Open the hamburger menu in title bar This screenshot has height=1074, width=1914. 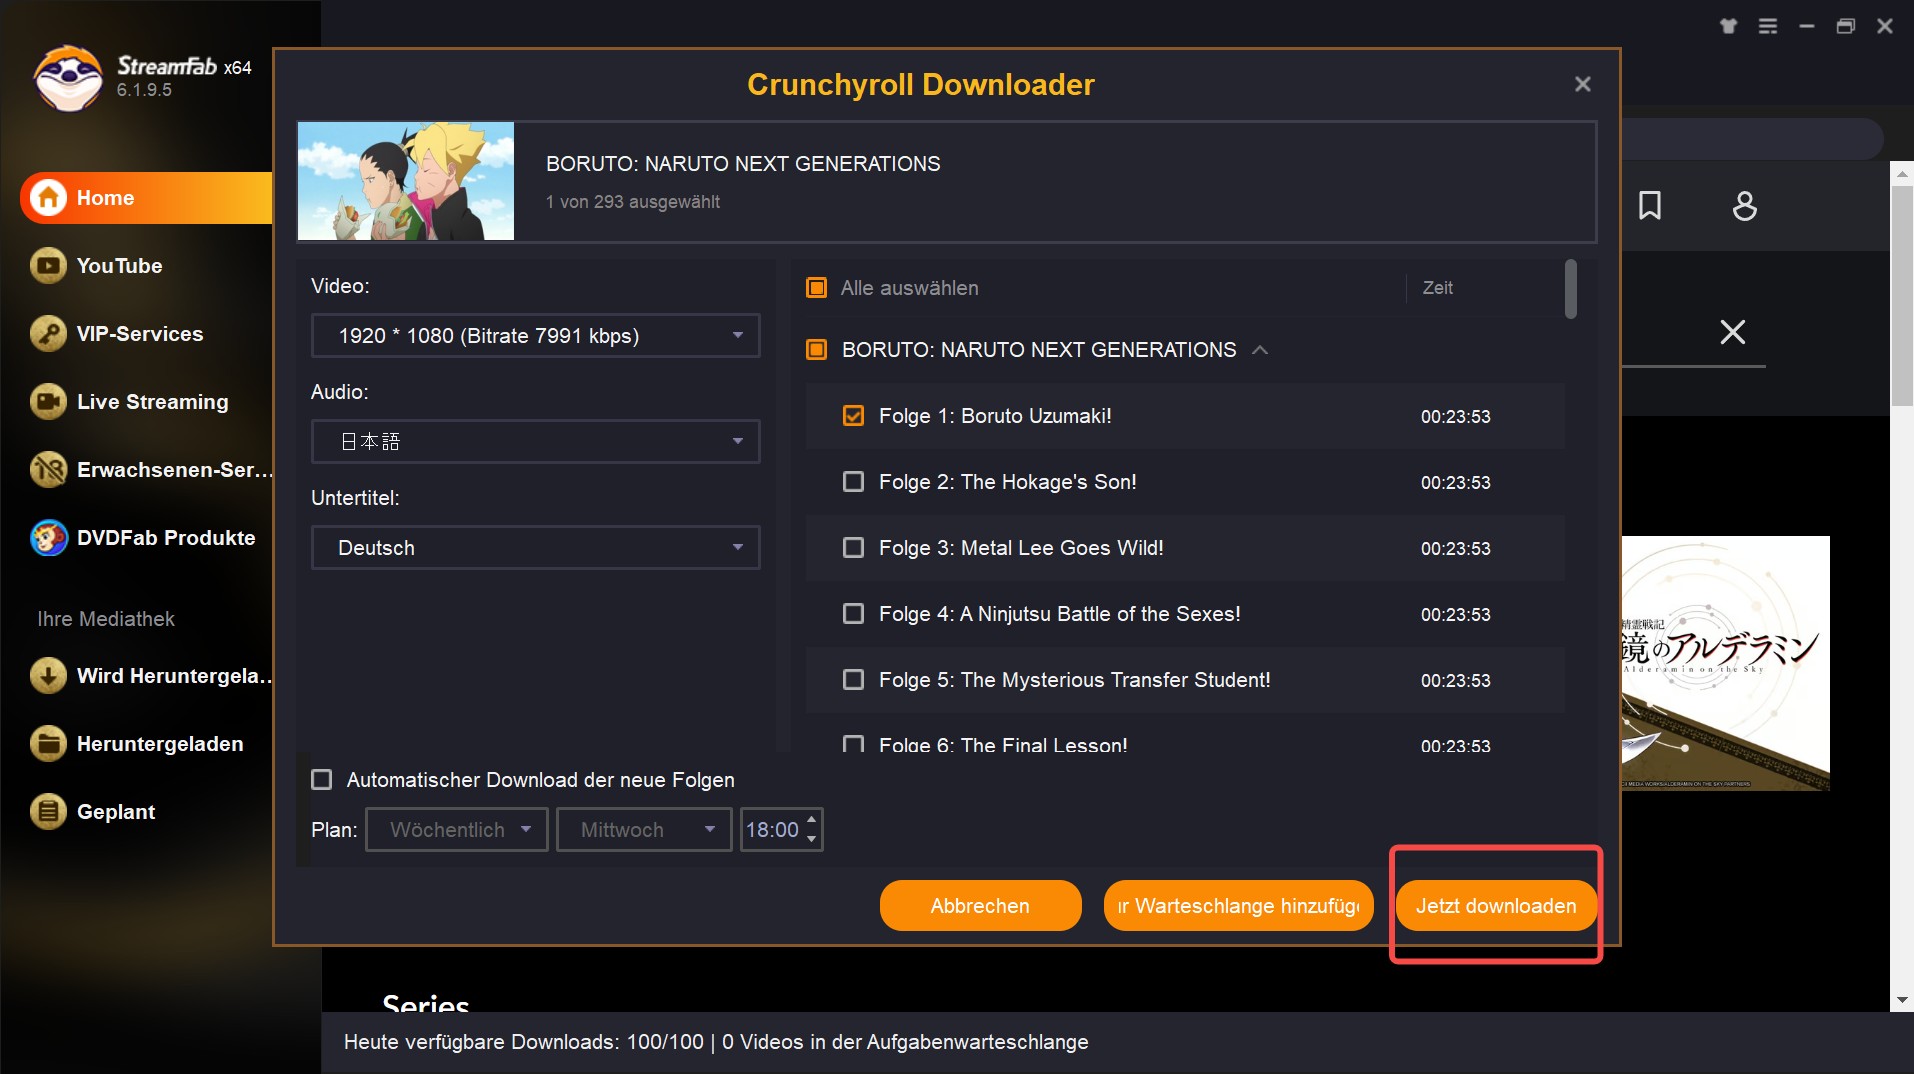(x=1768, y=26)
